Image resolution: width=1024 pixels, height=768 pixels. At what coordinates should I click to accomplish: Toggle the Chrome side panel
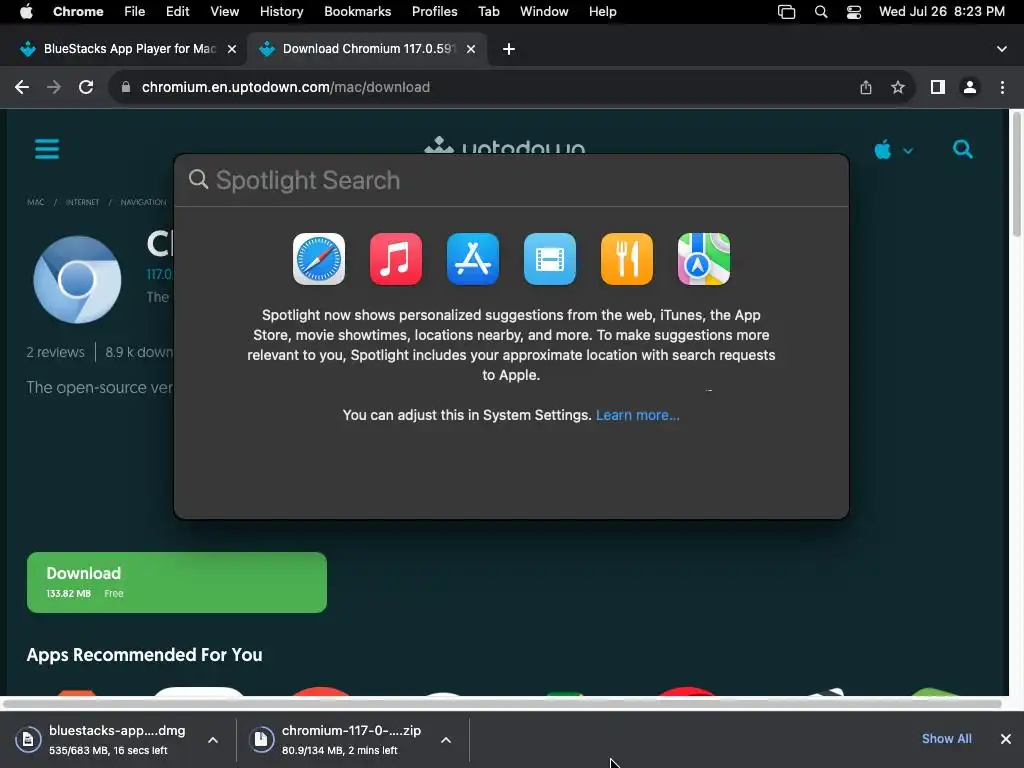(938, 87)
